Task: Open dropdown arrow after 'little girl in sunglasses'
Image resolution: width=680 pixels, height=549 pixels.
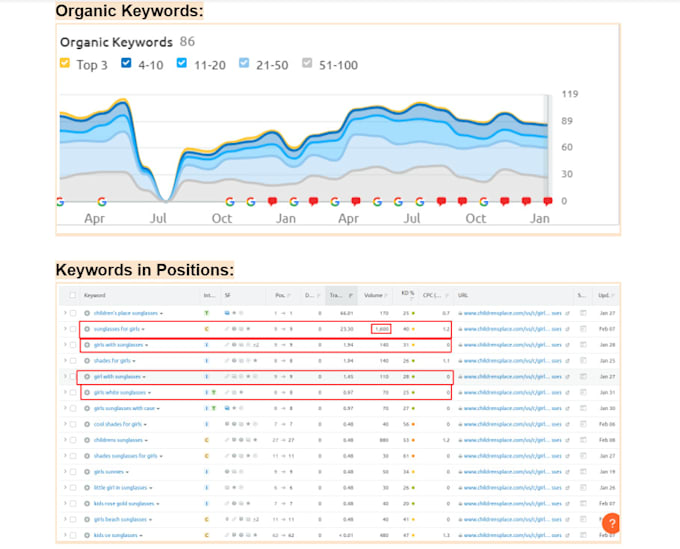Action: (150, 488)
